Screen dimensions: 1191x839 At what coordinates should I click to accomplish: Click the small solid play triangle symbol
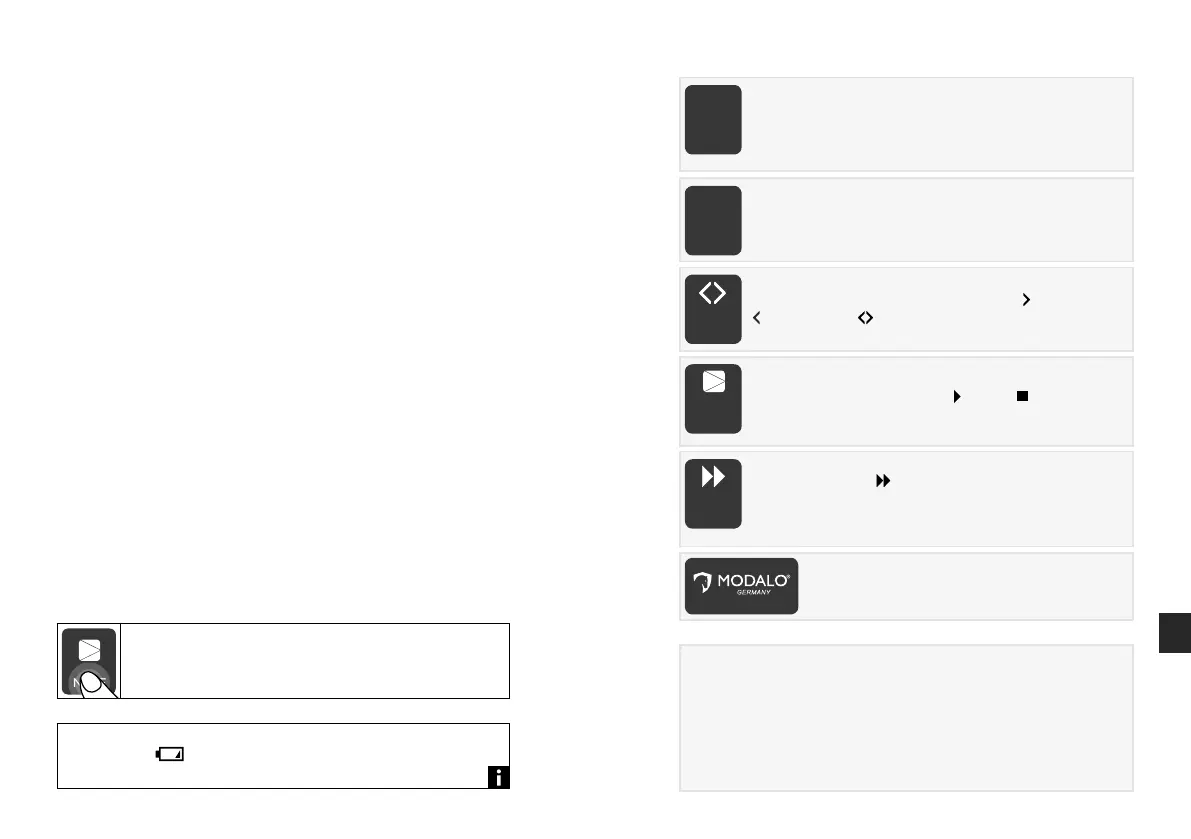(956, 397)
